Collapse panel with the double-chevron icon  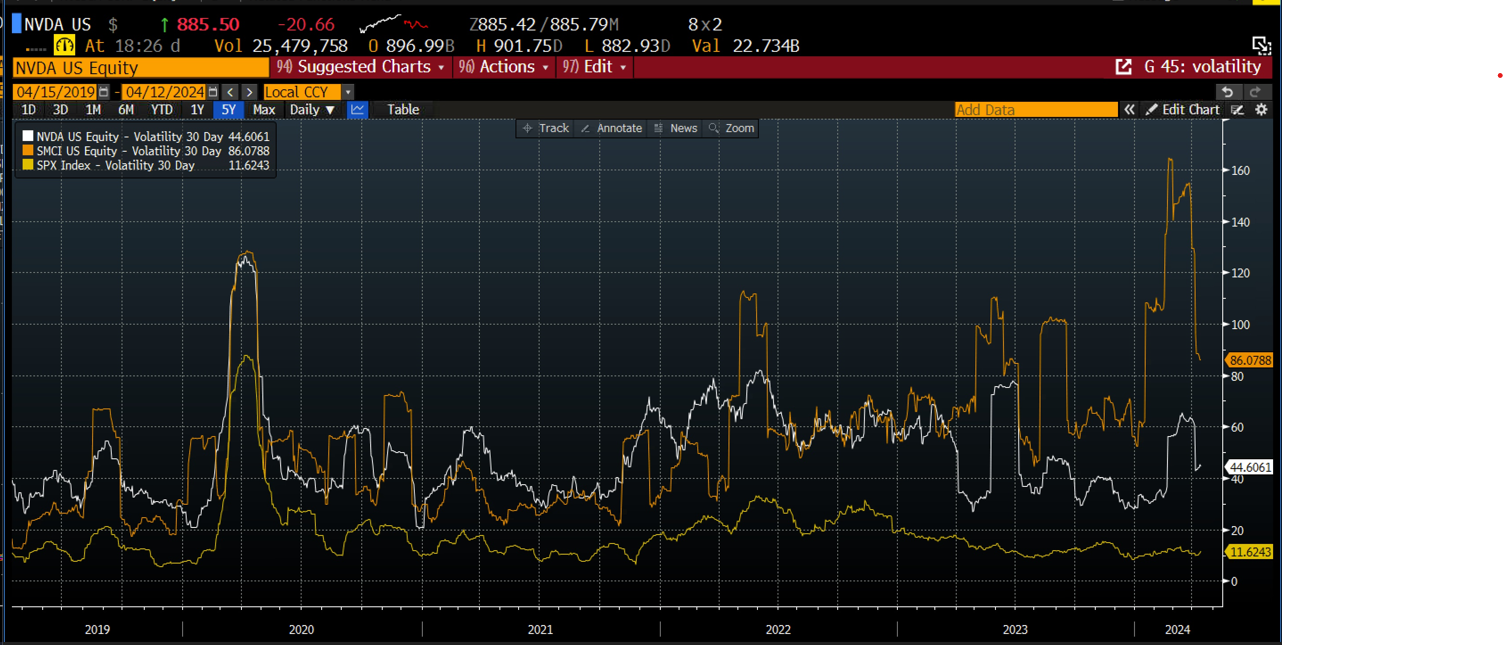click(x=1129, y=110)
